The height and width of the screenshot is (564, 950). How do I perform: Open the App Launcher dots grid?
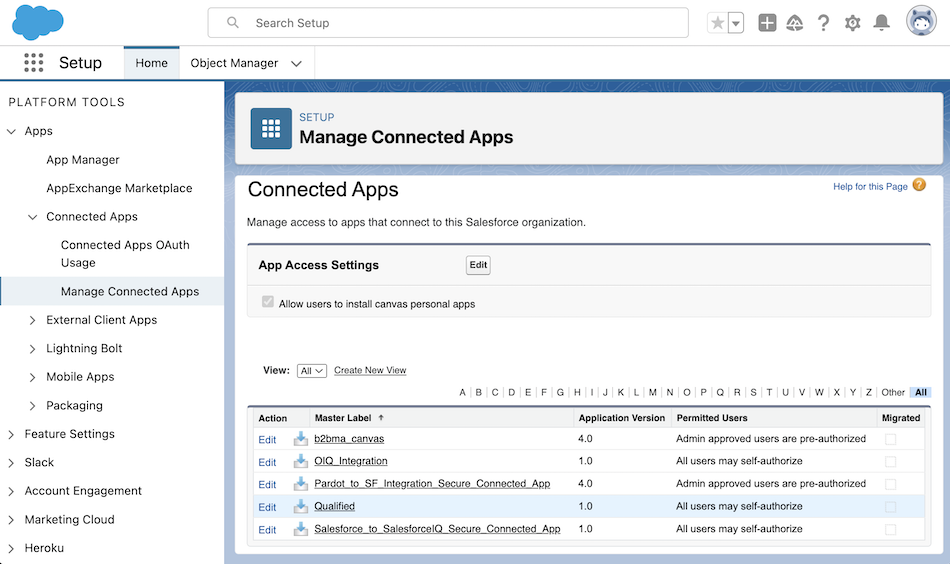coord(33,62)
